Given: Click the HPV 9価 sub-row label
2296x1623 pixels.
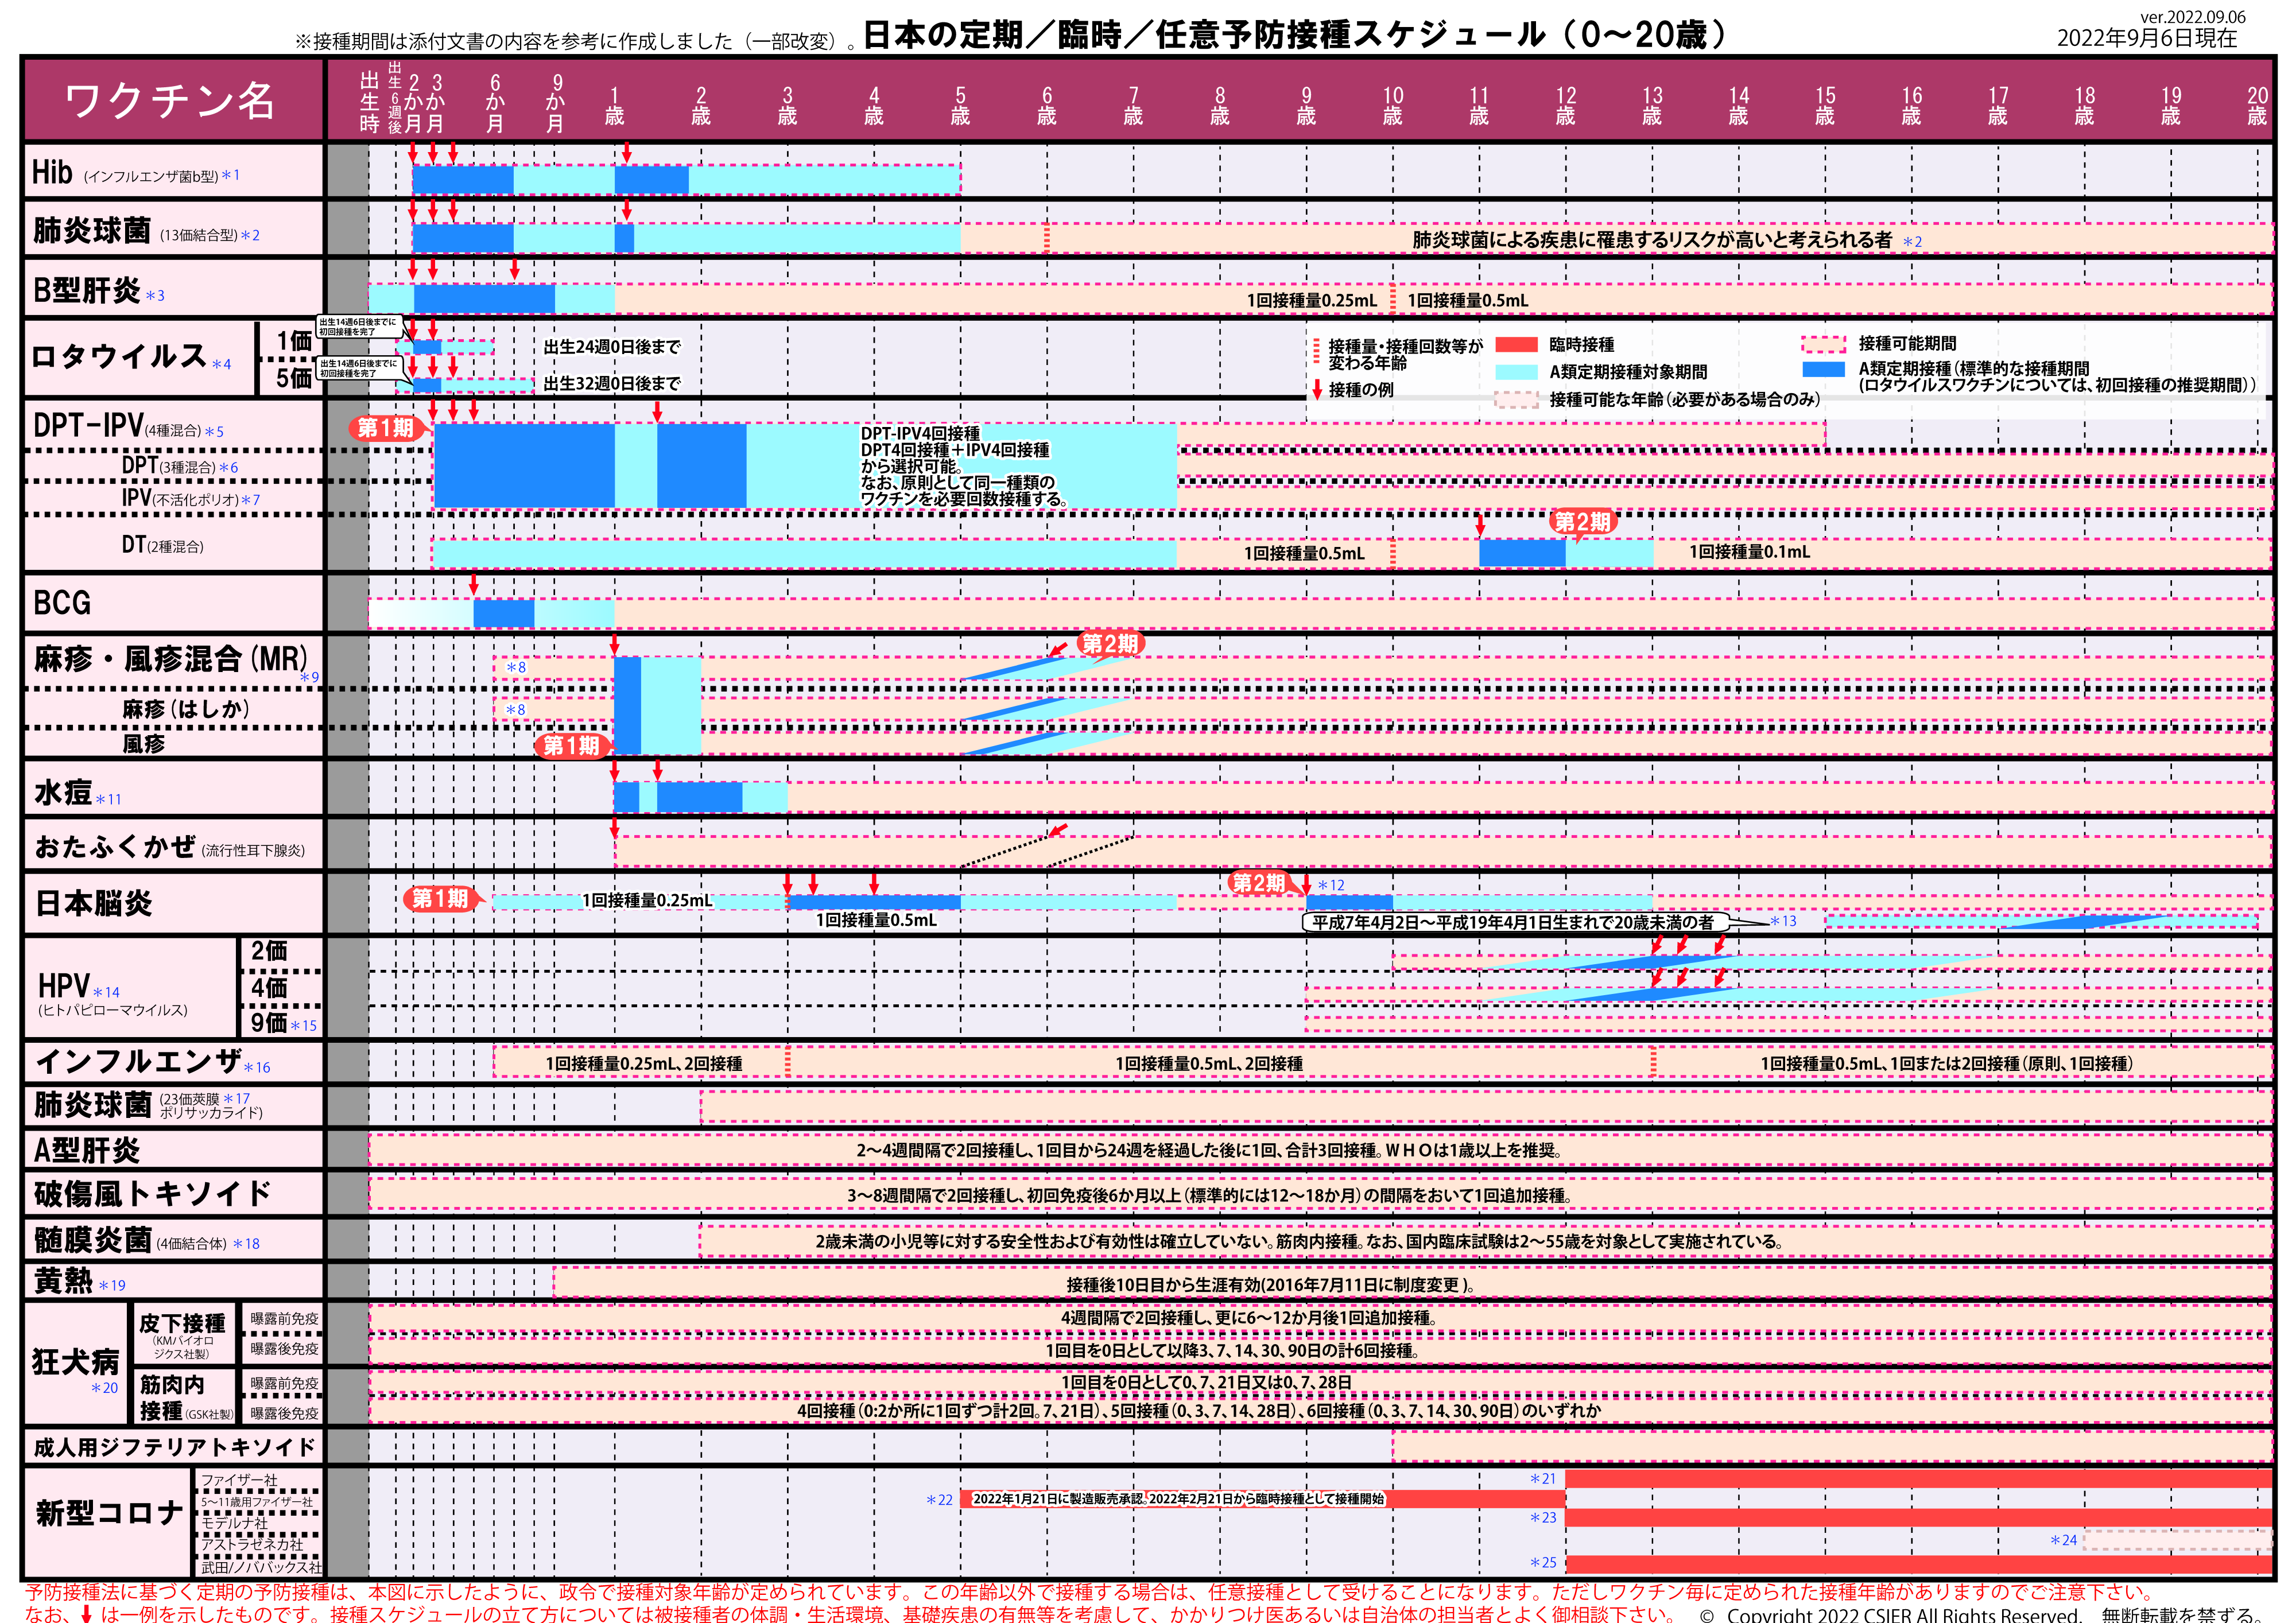Looking at the screenshot, I should pos(270,1022).
